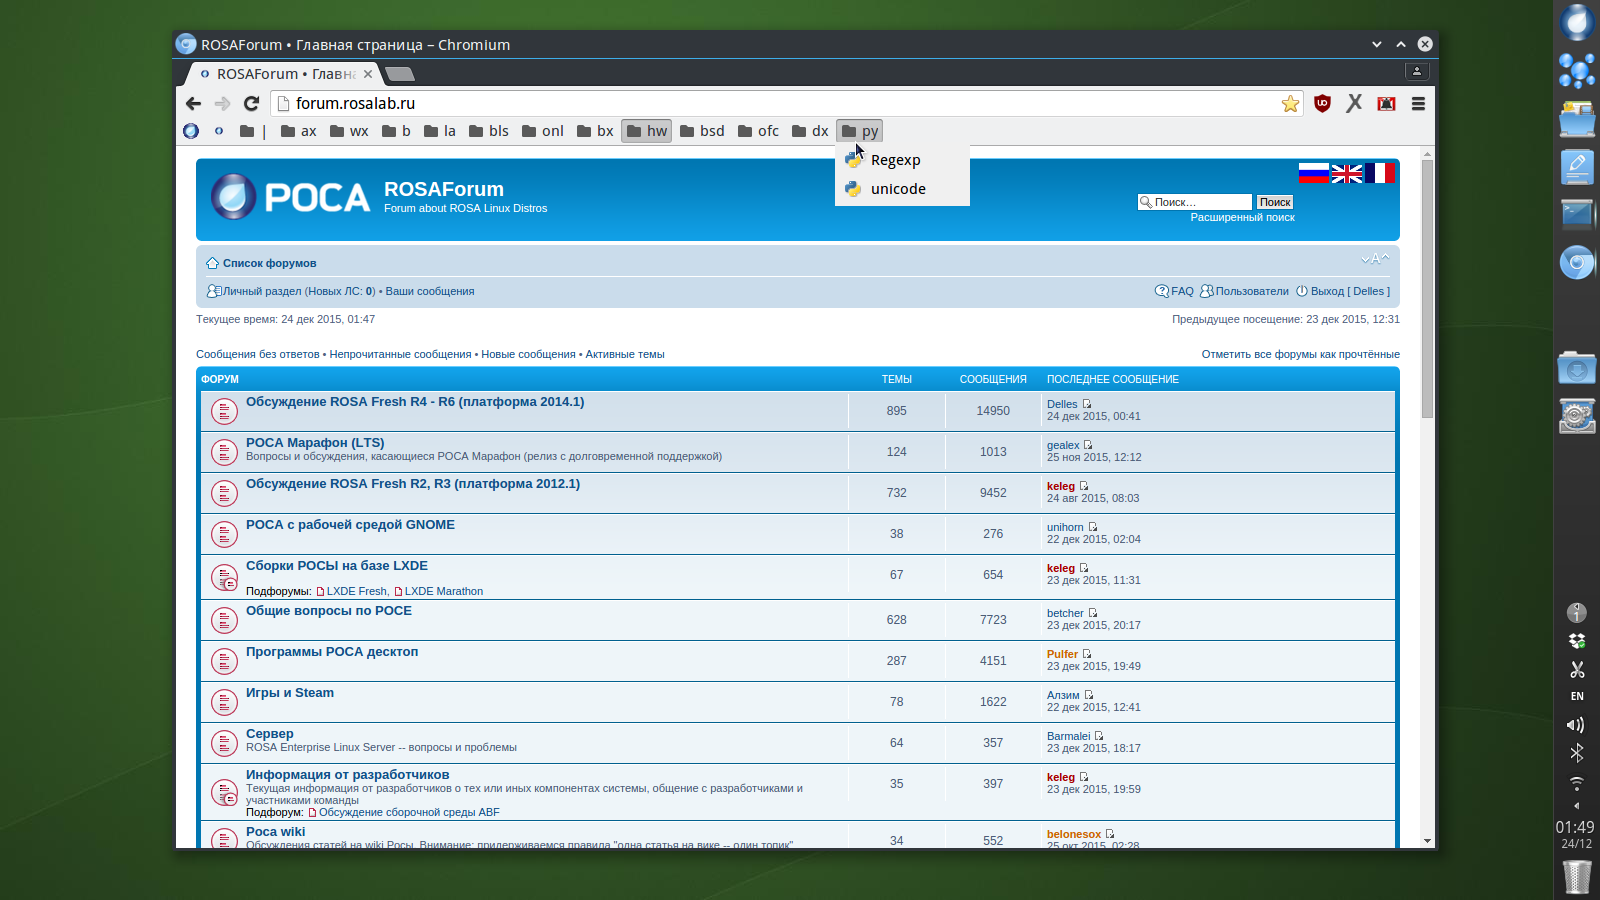View latest post icon next to gealex
Viewport: 1600px width, 900px height.
[x=1088, y=445]
